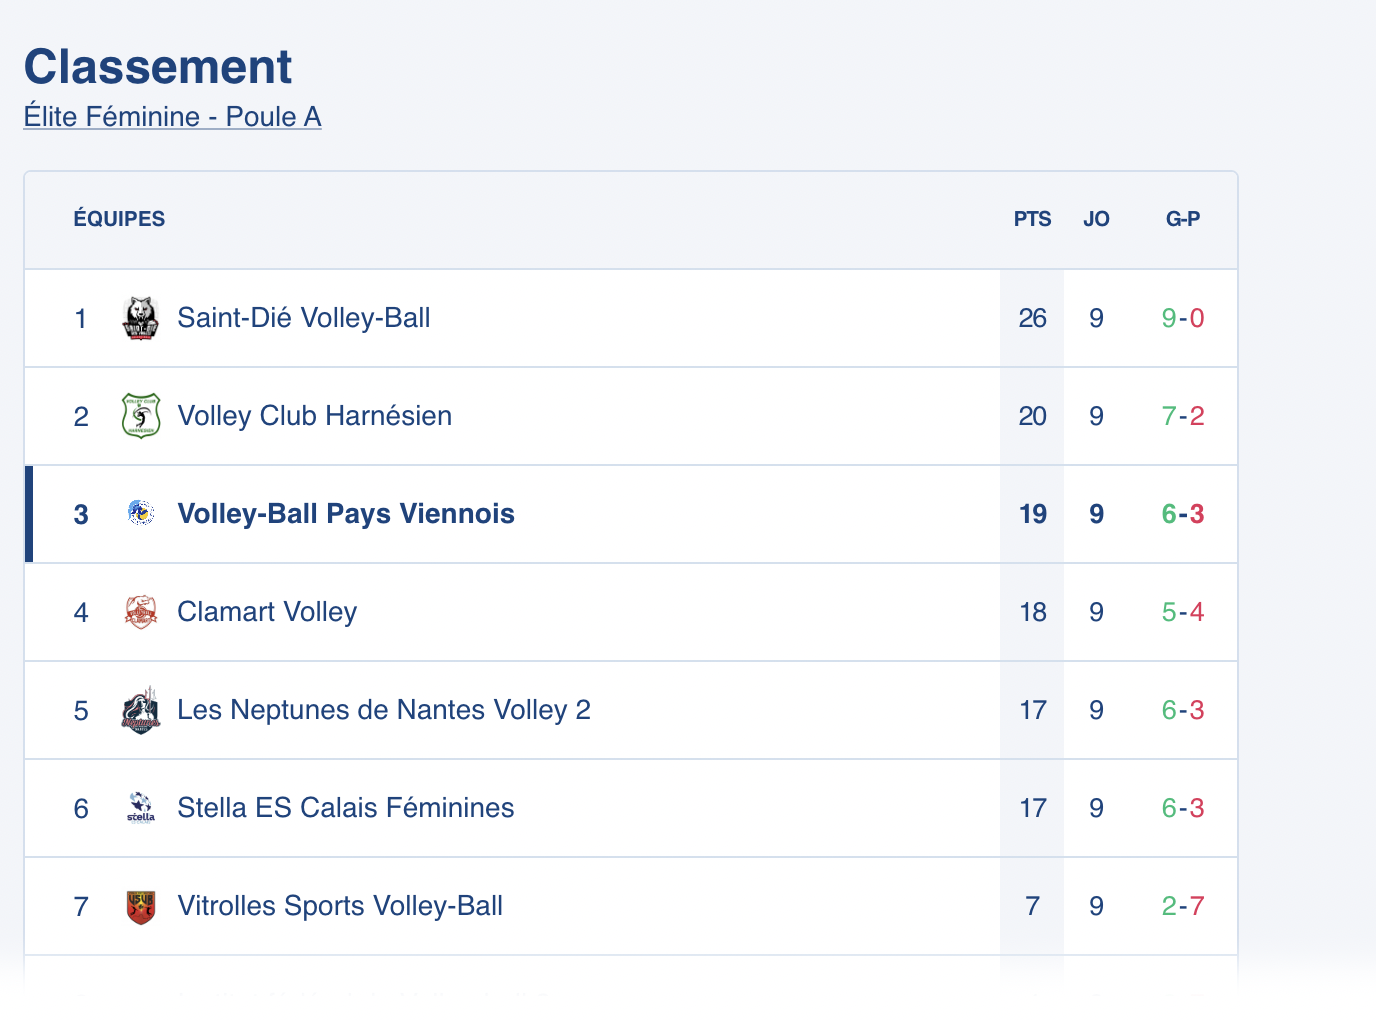
Task: Open the Élite Féminine - Poule A link
Action: click(x=172, y=117)
